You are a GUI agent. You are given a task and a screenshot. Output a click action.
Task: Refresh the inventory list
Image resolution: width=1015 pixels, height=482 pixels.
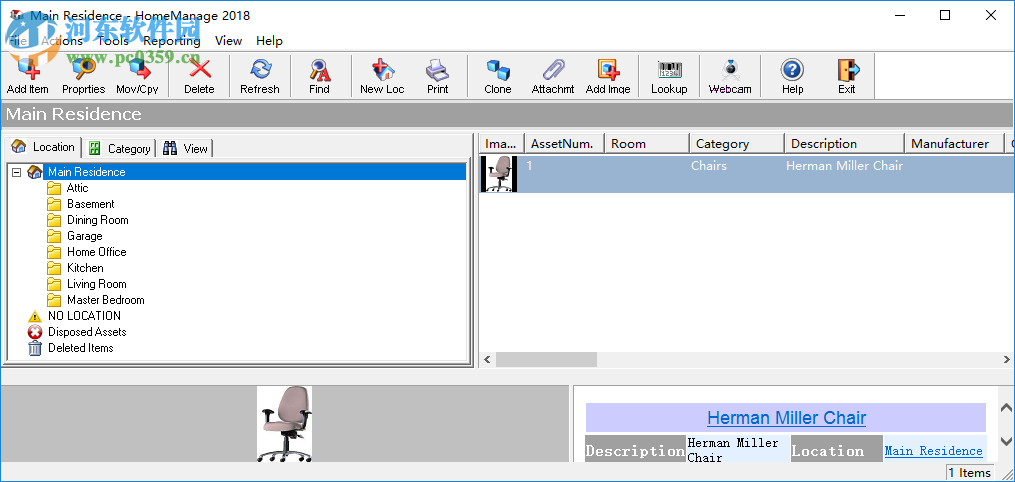[260, 76]
